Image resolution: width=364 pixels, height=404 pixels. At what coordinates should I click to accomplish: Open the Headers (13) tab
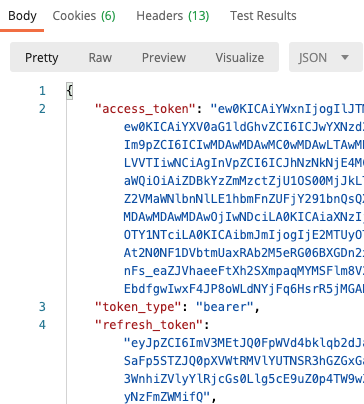[173, 16]
